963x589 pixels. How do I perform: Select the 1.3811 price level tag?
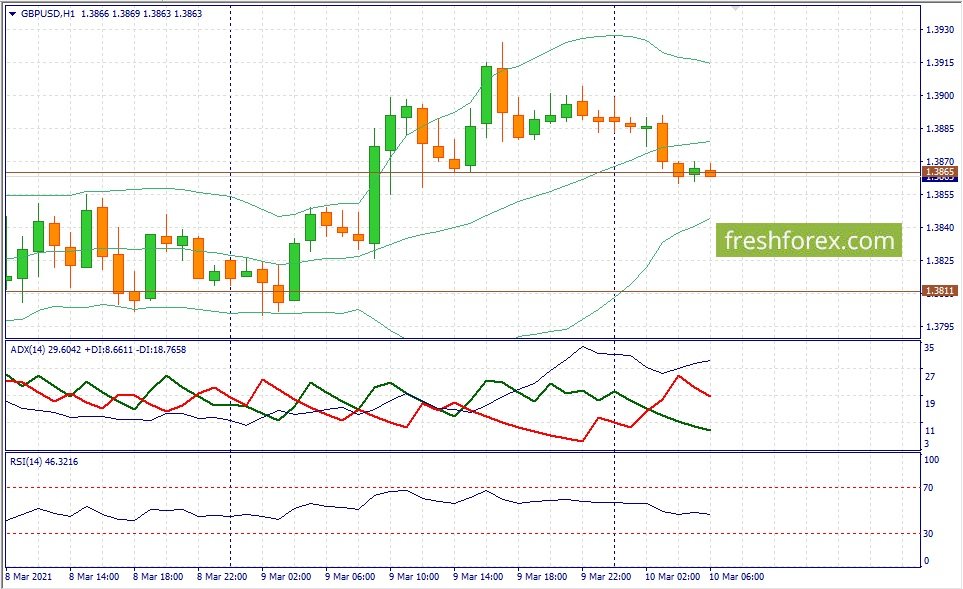click(x=940, y=291)
